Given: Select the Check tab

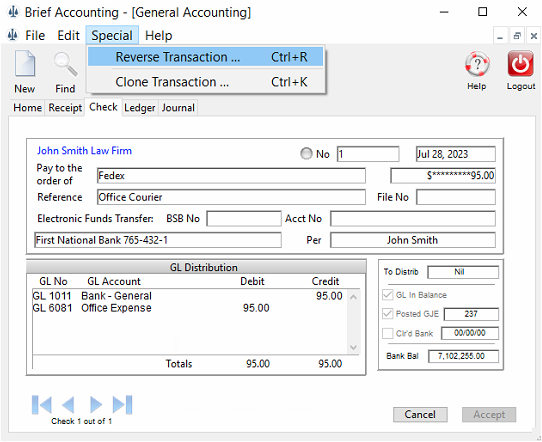Looking at the screenshot, I should [x=103, y=107].
